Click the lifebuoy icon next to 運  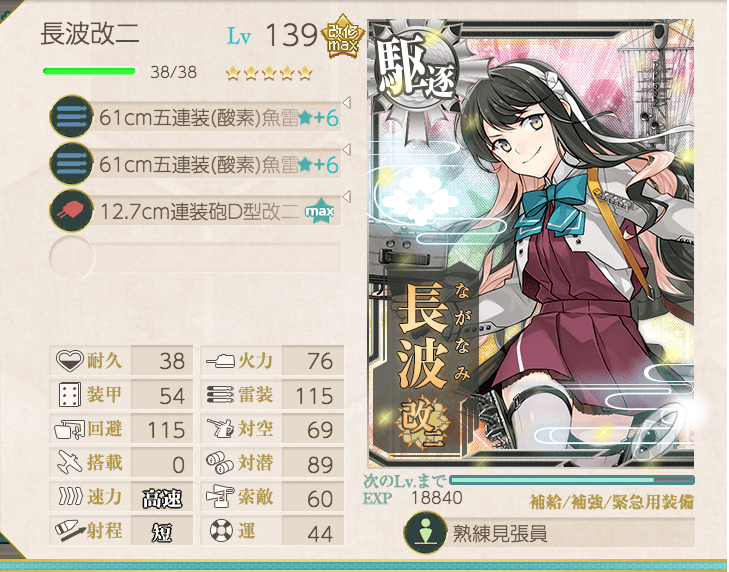221,531
